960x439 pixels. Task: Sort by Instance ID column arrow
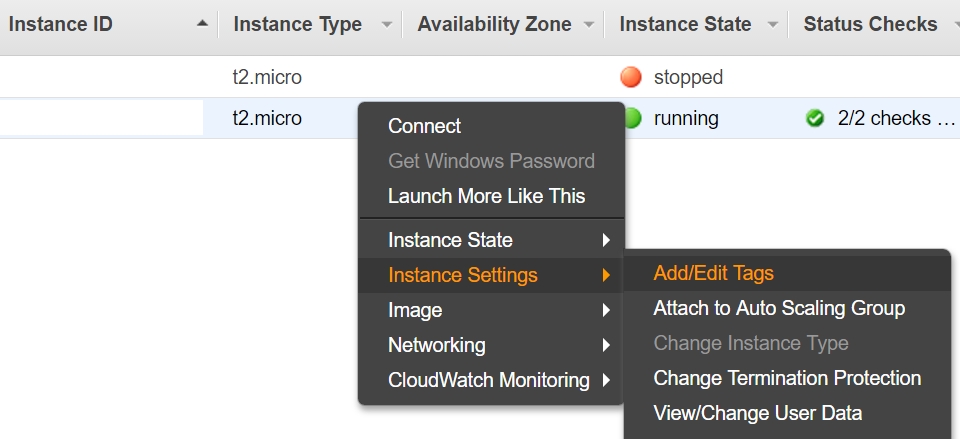click(x=204, y=24)
